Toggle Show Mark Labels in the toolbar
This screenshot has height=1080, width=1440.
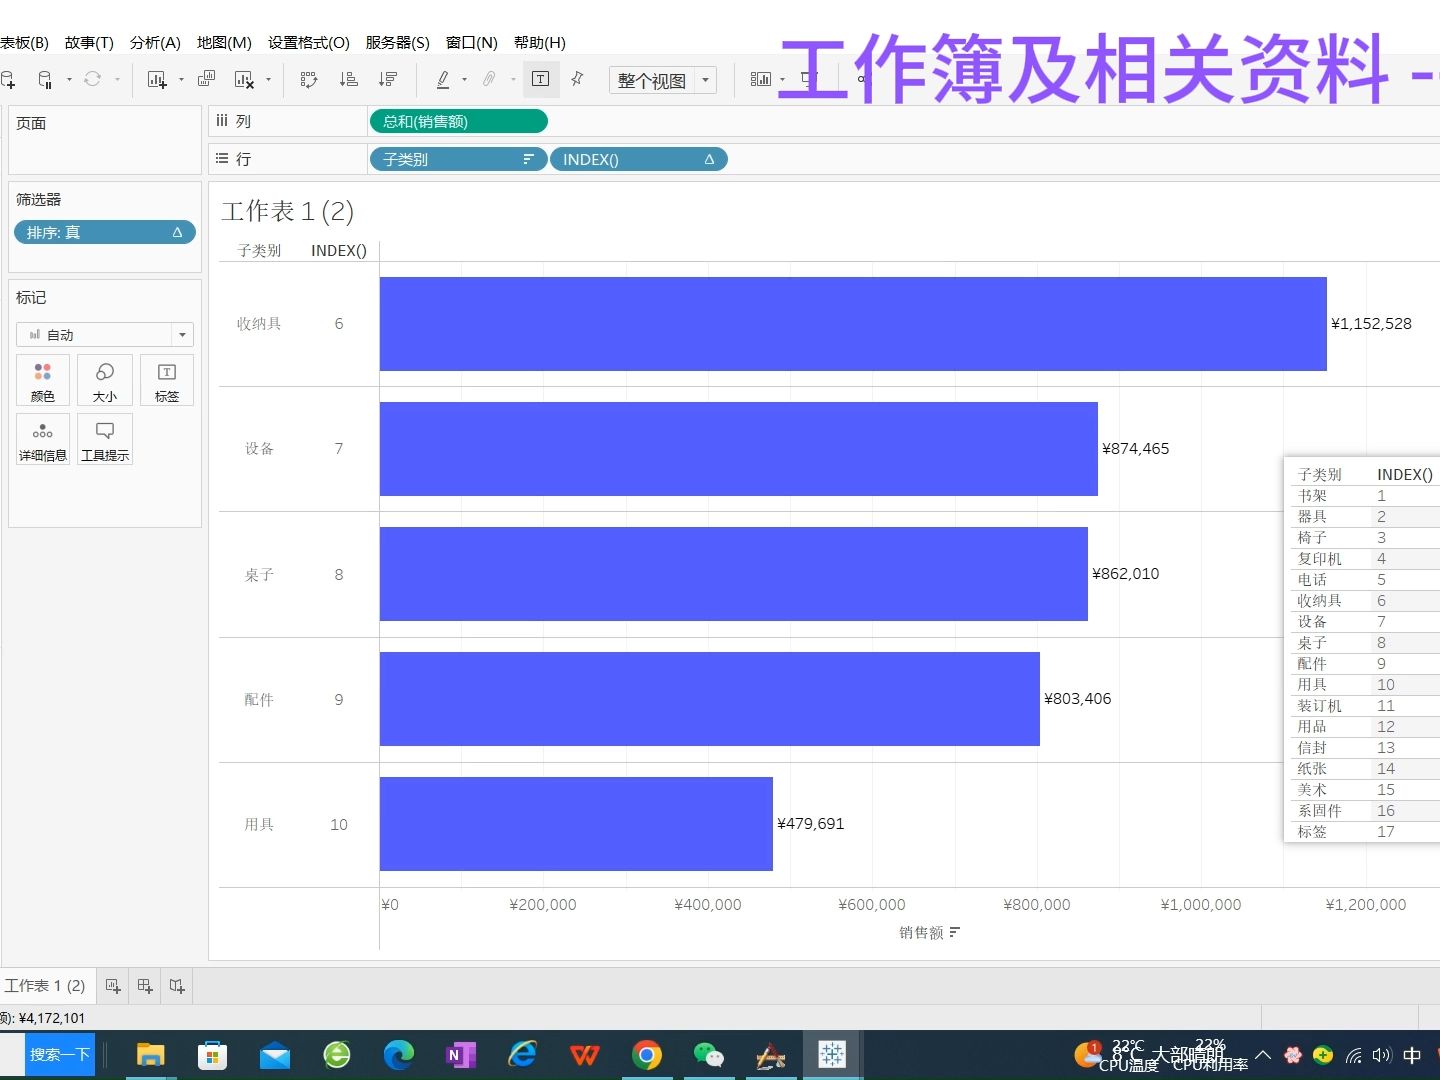[541, 79]
